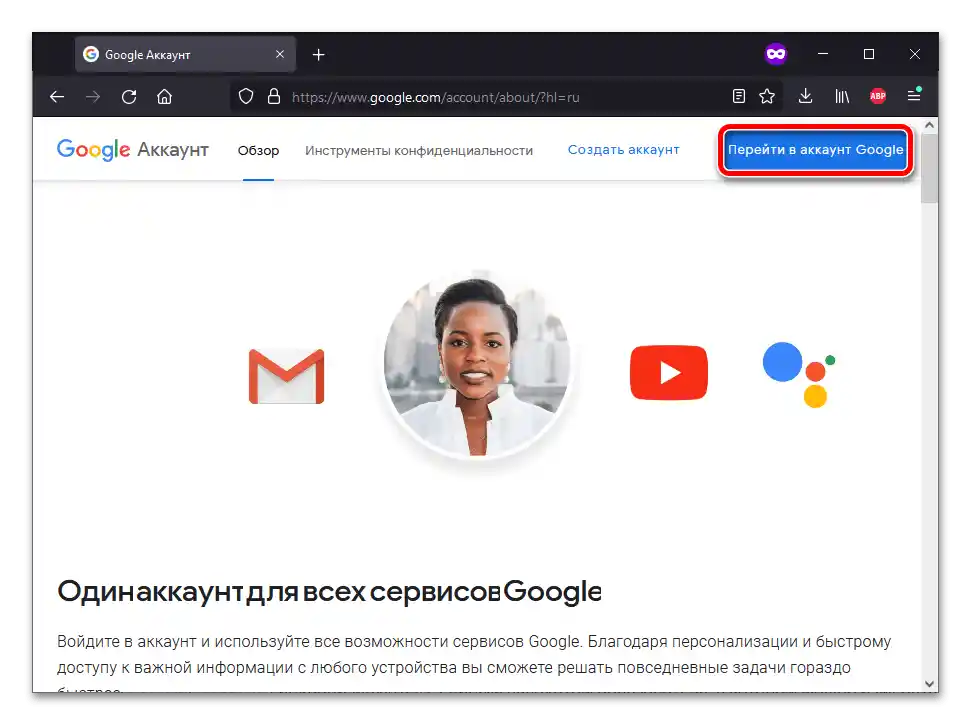The image size is (970, 724).
Task: Click heading Один аккаунт для всех сервисов Google
Action: [329, 592]
